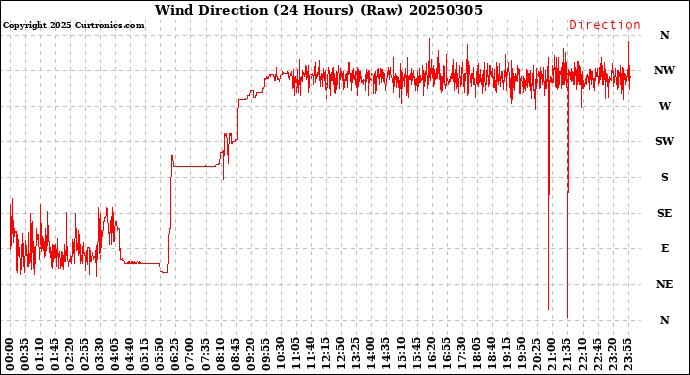The height and width of the screenshot is (375, 690).
Task: Click the '16:55' time label
Action: (x=446, y=354)
